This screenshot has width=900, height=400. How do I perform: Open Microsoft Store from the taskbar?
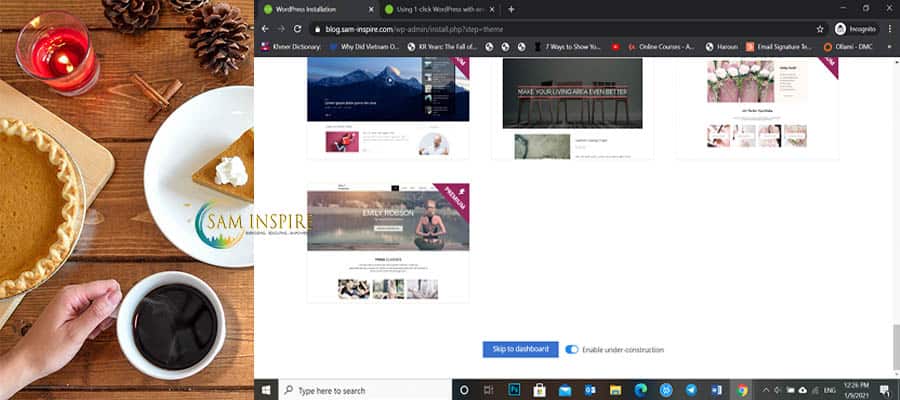pos(539,390)
